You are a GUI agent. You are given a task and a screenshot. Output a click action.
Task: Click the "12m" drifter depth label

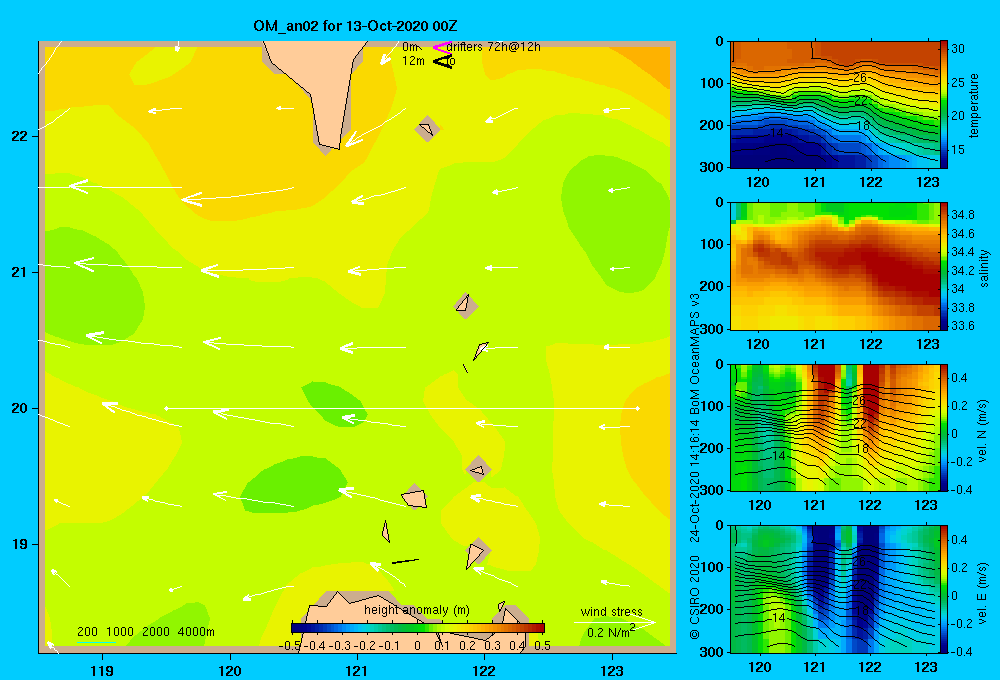pos(413,61)
